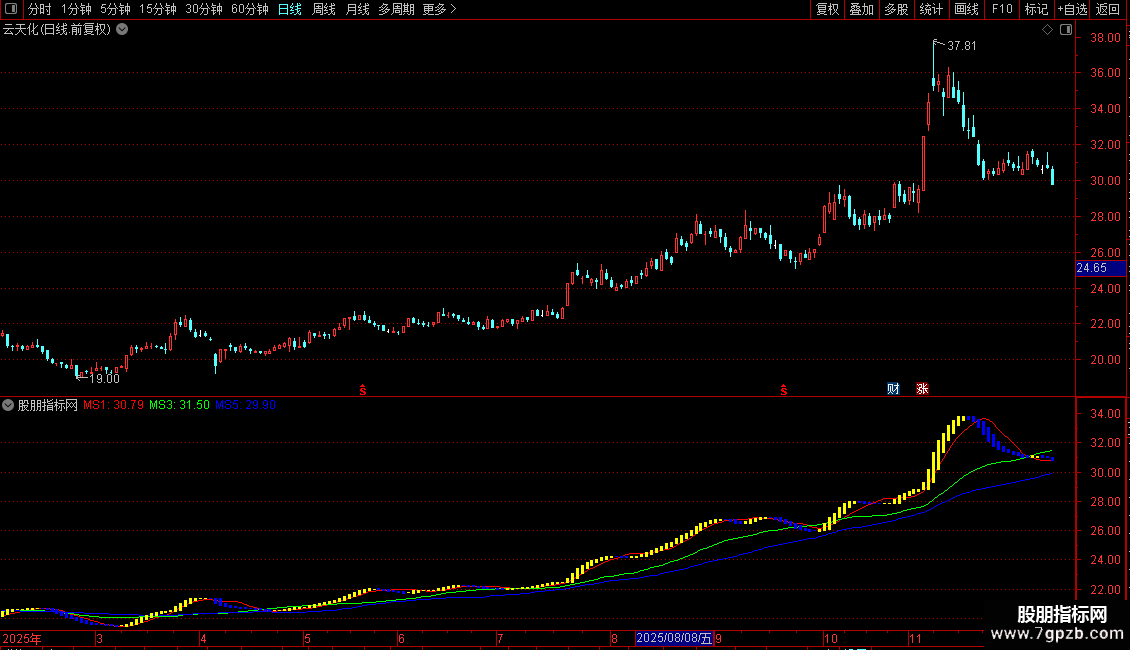
Task: Click the 2025年 label on the time axis
Action: coord(22,638)
